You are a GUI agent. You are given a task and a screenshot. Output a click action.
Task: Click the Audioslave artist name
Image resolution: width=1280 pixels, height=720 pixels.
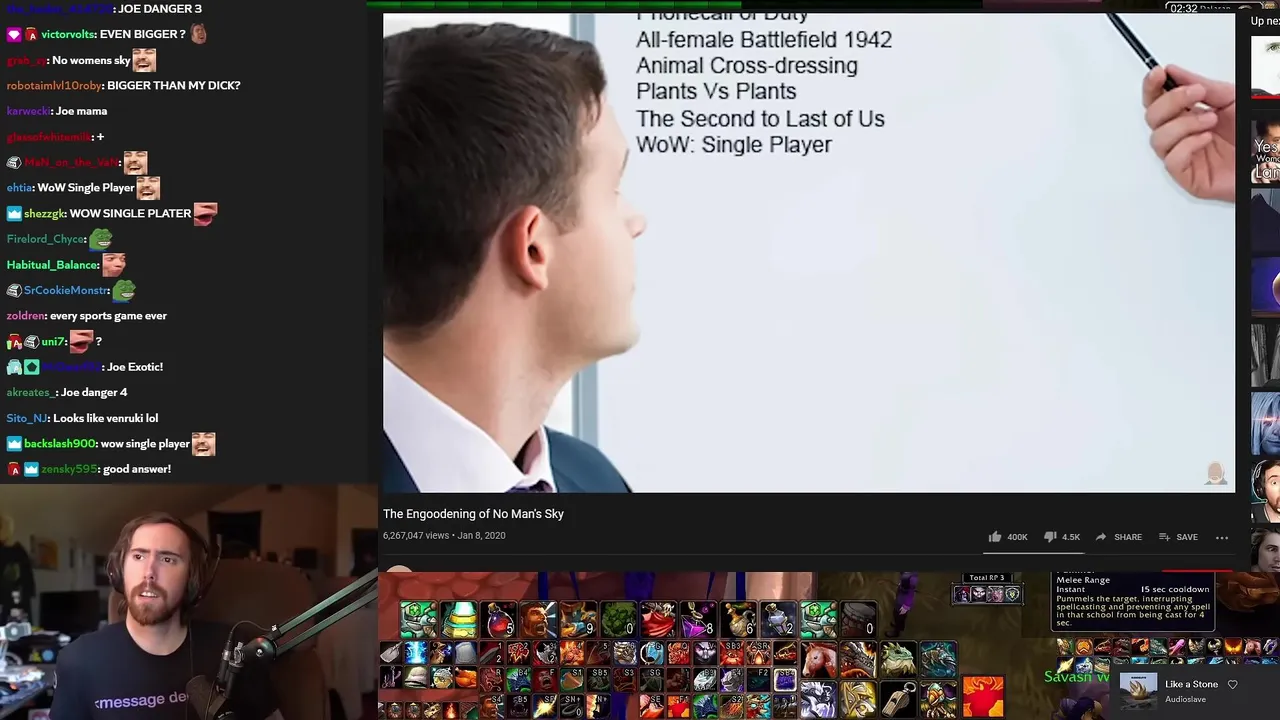point(1185,699)
